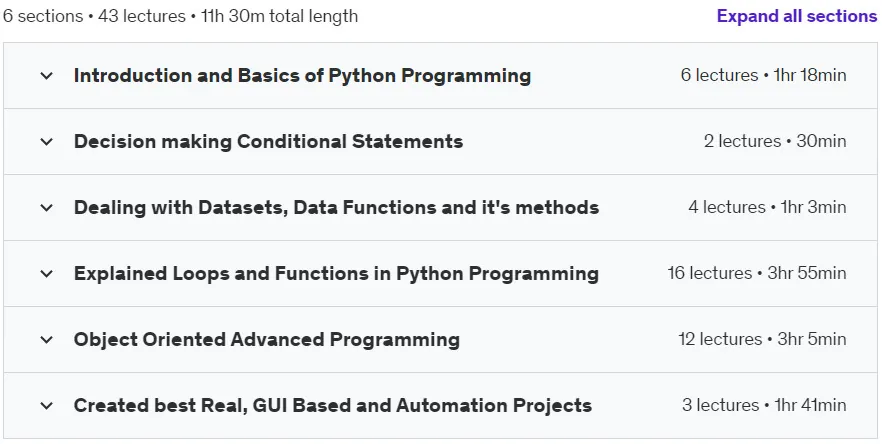Expand chevron beside Introduction and Basics of Python
Screen dimensions: 882x444
(x=47, y=75)
